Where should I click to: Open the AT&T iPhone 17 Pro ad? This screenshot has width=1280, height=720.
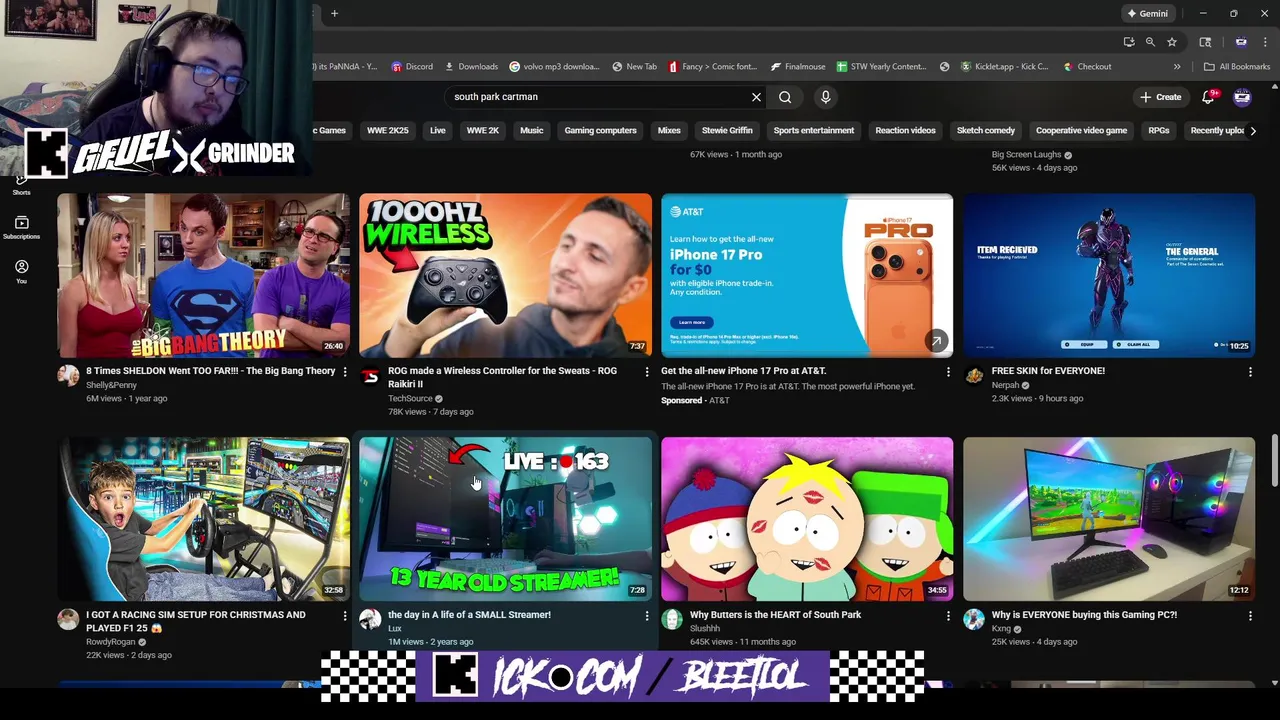(x=807, y=275)
